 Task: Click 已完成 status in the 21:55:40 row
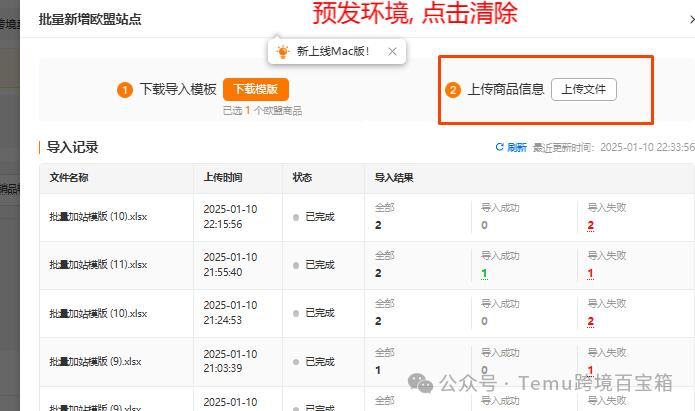[320, 265]
